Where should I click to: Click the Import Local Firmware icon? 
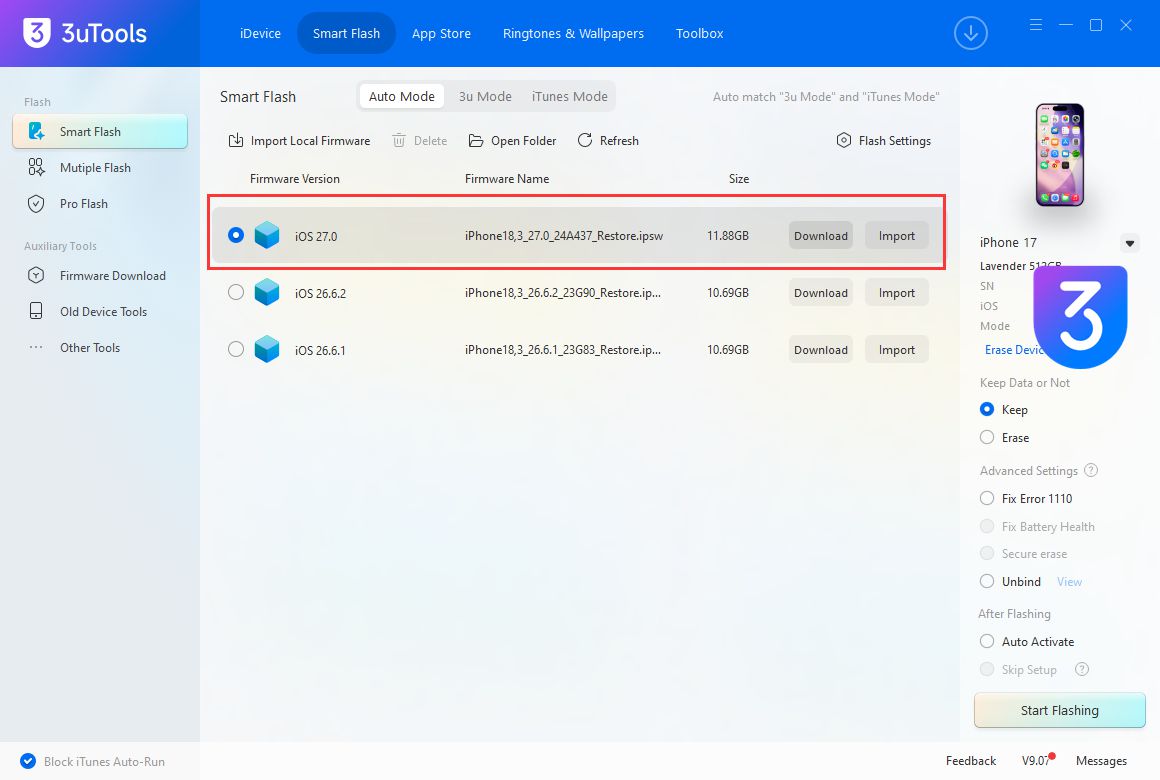pyautogui.click(x=236, y=141)
